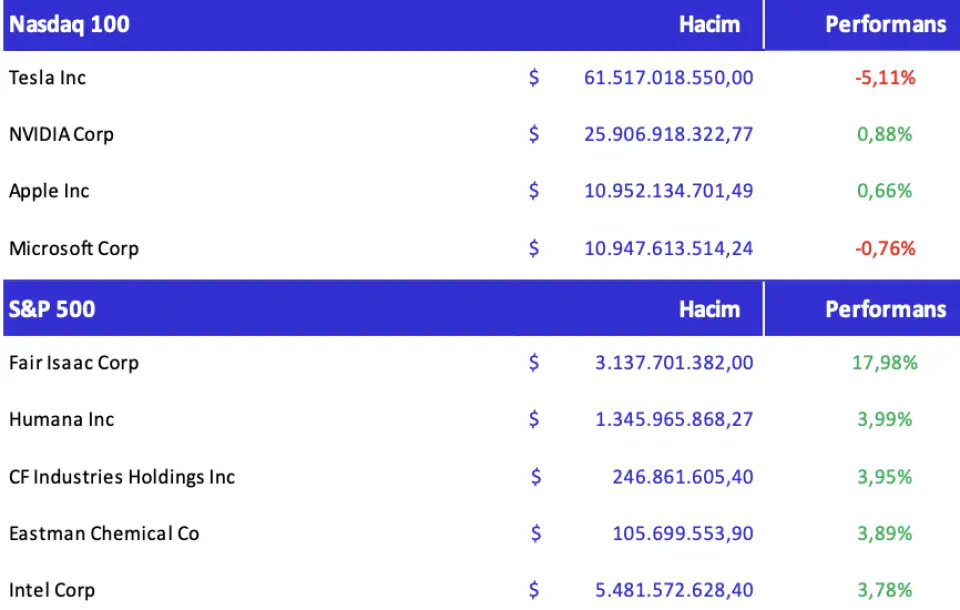
Task: Click Tesla's -5,11% performance value
Action: [x=885, y=77]
